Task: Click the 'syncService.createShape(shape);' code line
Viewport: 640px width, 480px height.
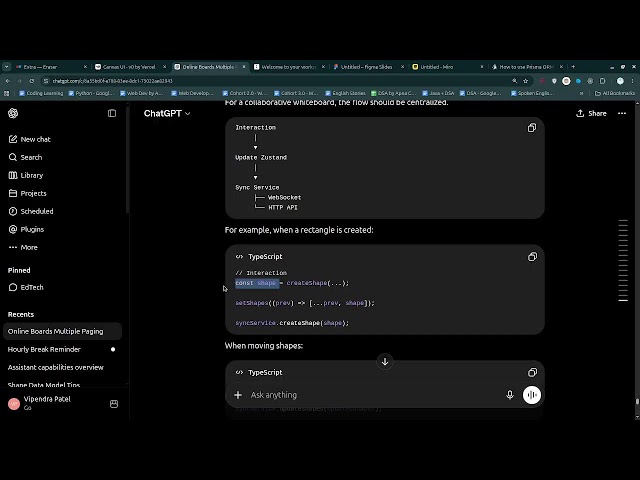Action: pyautogui.click(x=292, y=323)
